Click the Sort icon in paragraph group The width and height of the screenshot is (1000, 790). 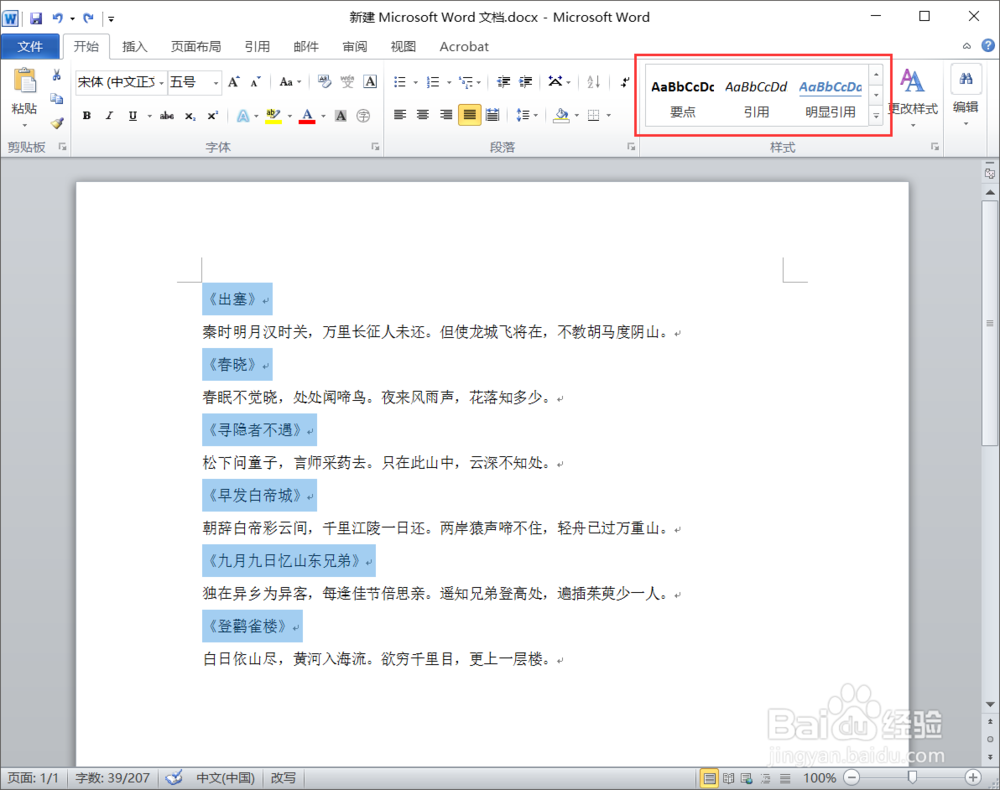593,82
